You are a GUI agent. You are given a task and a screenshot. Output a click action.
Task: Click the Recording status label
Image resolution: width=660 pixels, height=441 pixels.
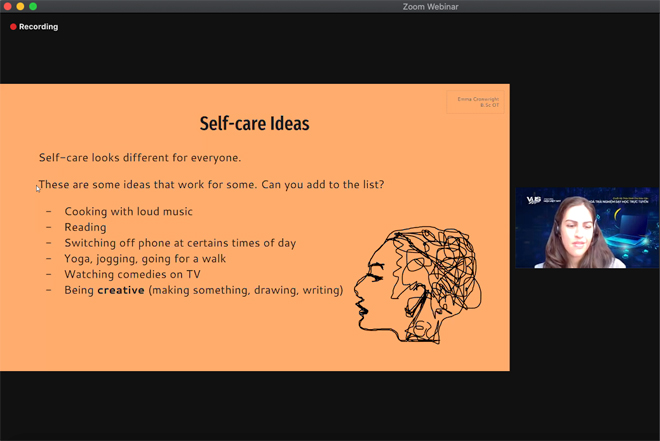[x=38, y=27]
